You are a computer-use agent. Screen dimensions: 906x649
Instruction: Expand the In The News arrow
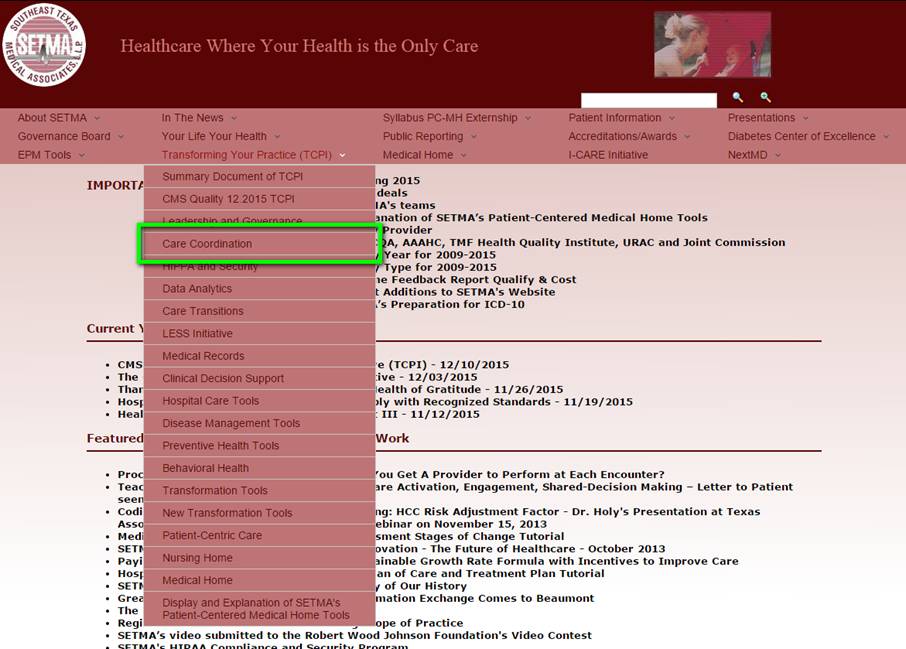[234, 118]
